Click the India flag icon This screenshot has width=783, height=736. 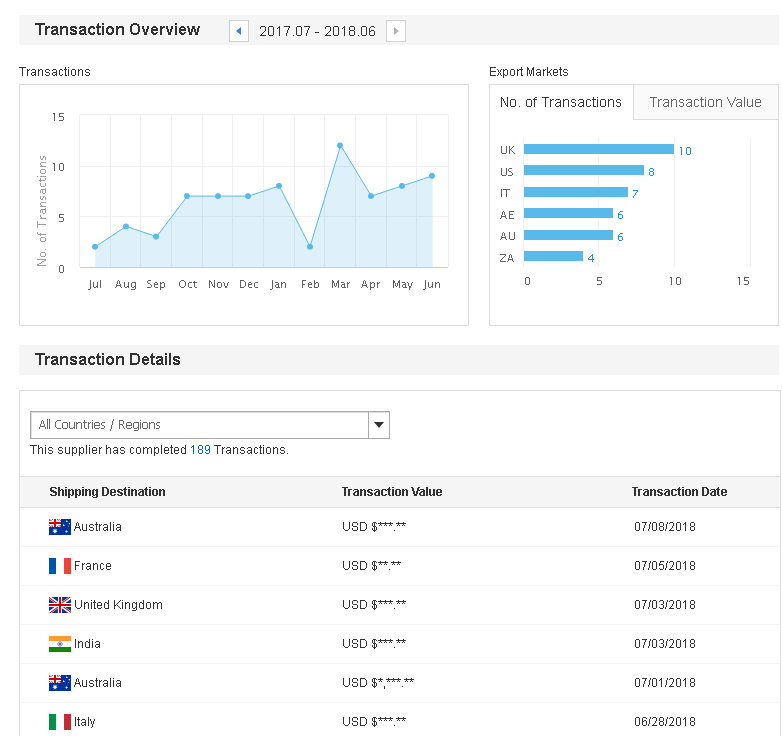coord(60,644)
